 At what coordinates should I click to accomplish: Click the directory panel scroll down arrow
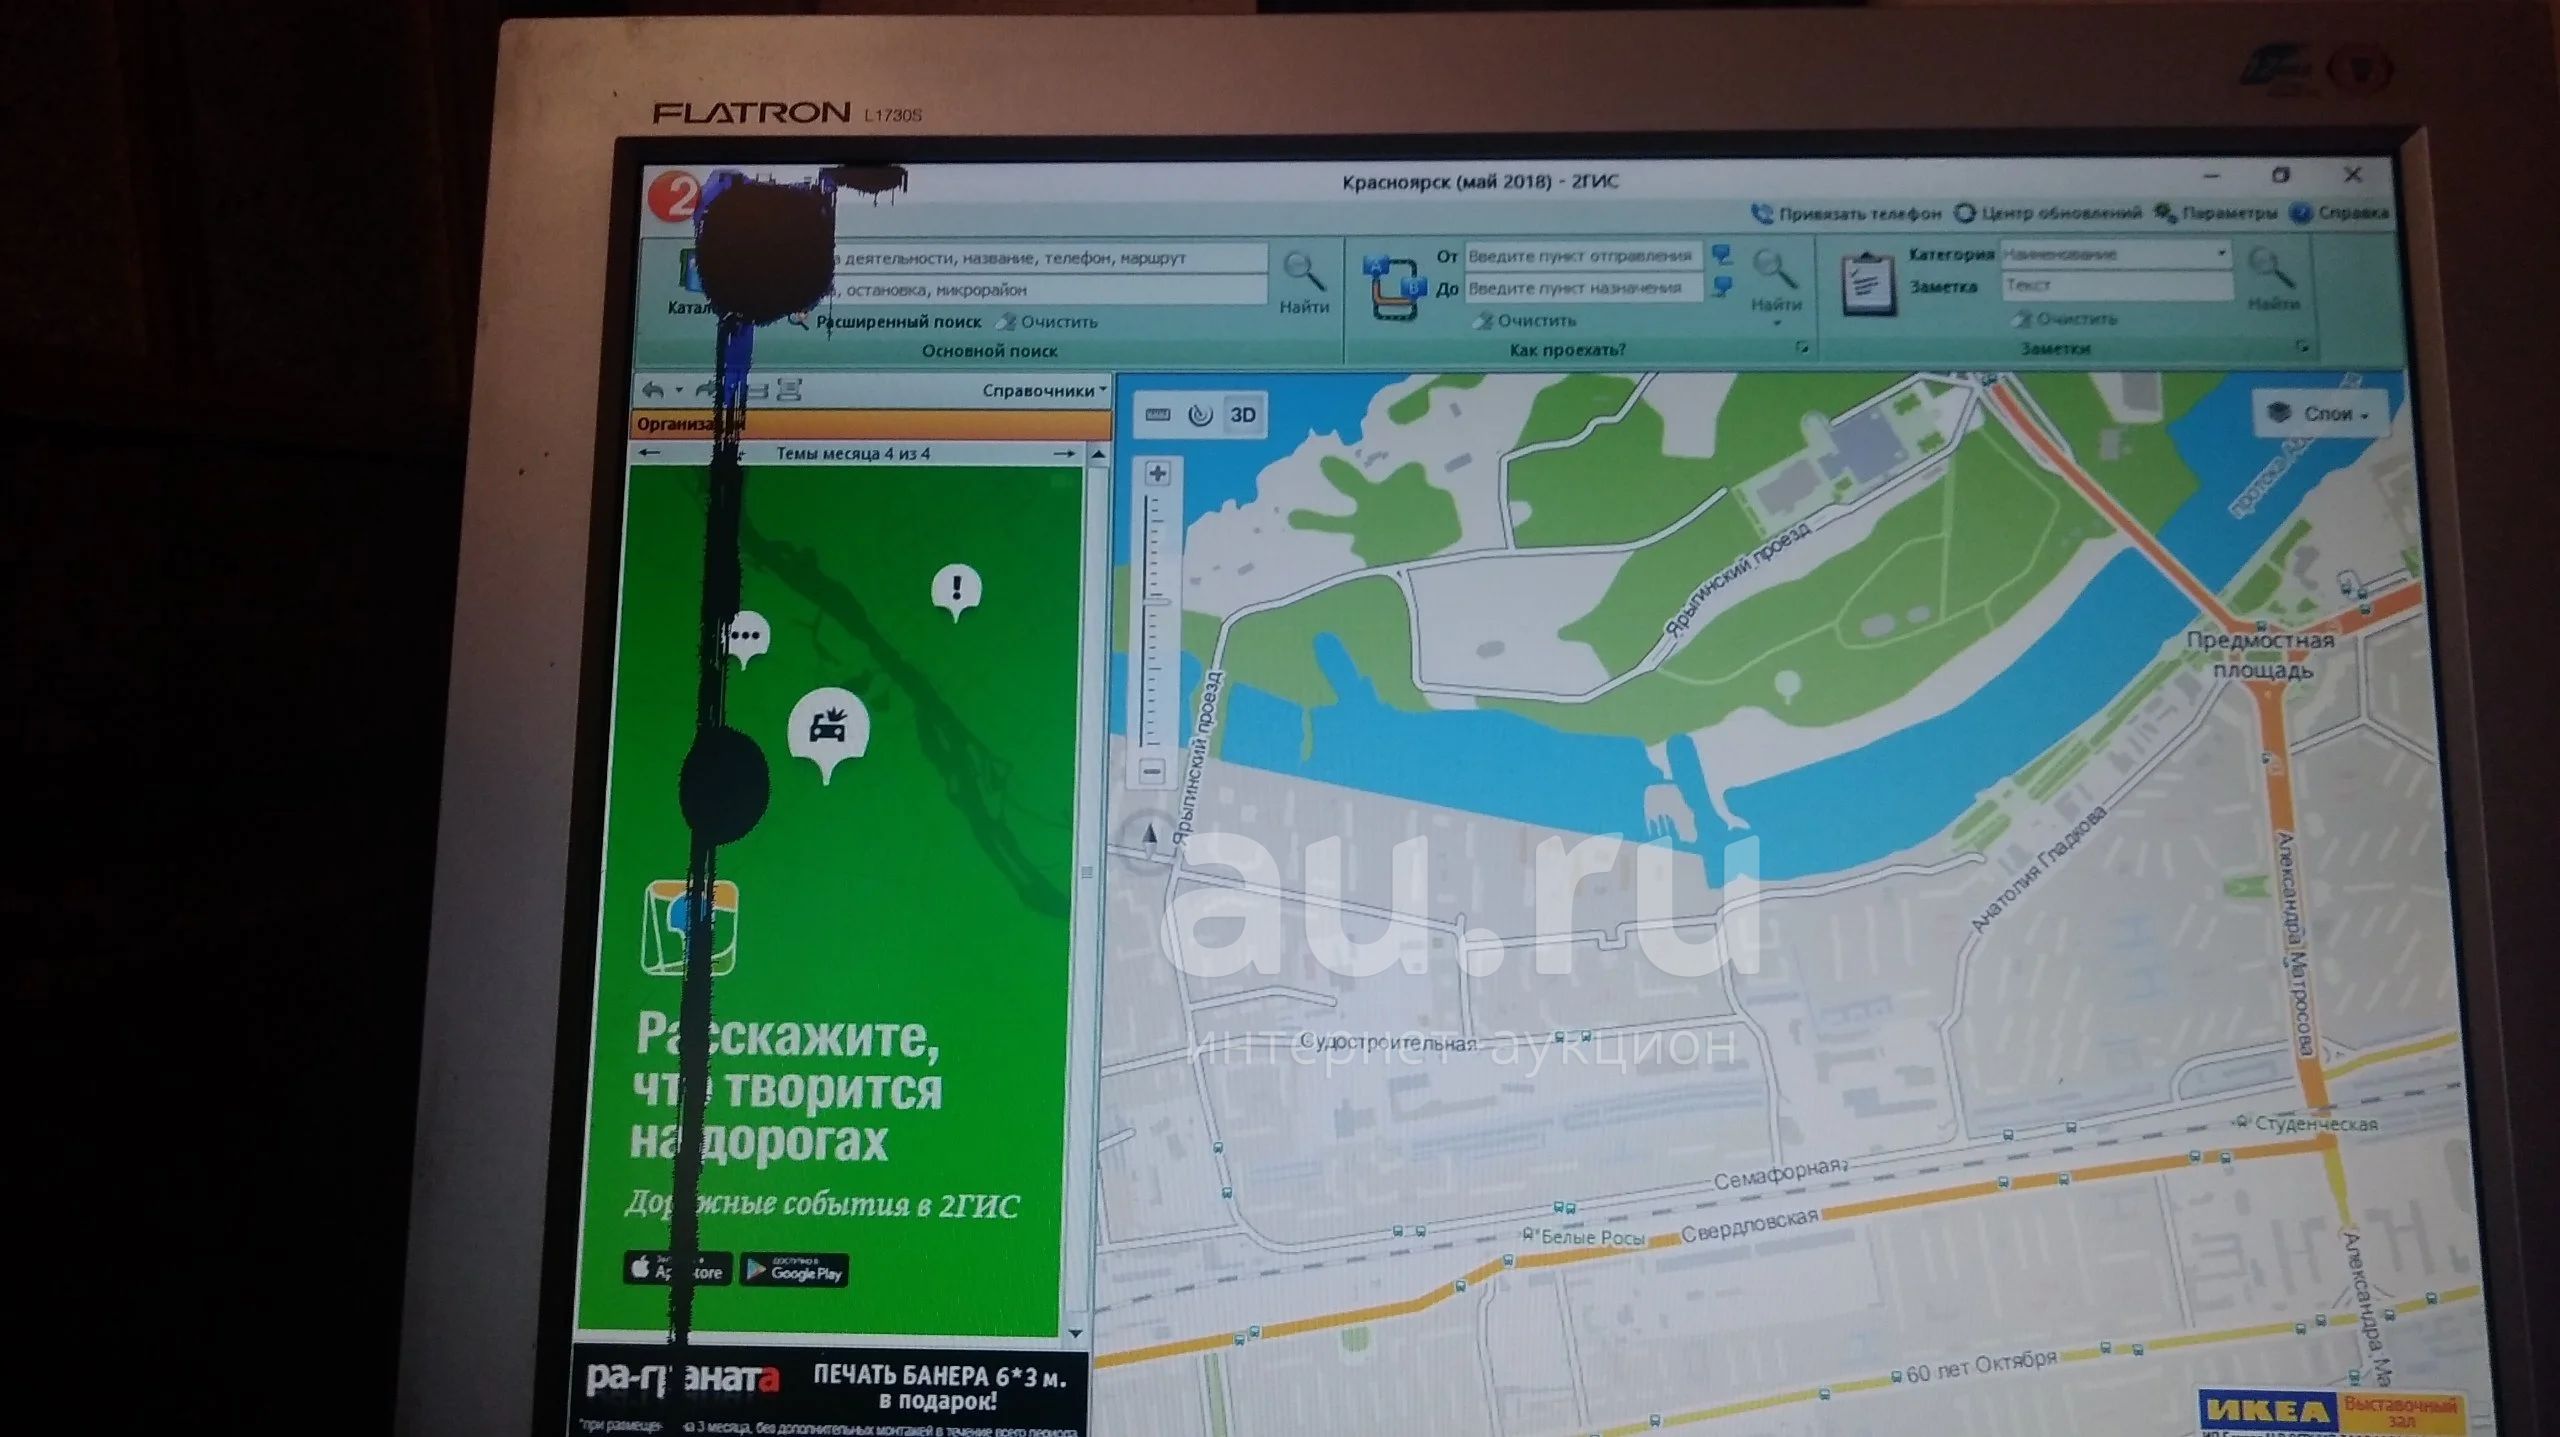click(x=1076, y=1334)
